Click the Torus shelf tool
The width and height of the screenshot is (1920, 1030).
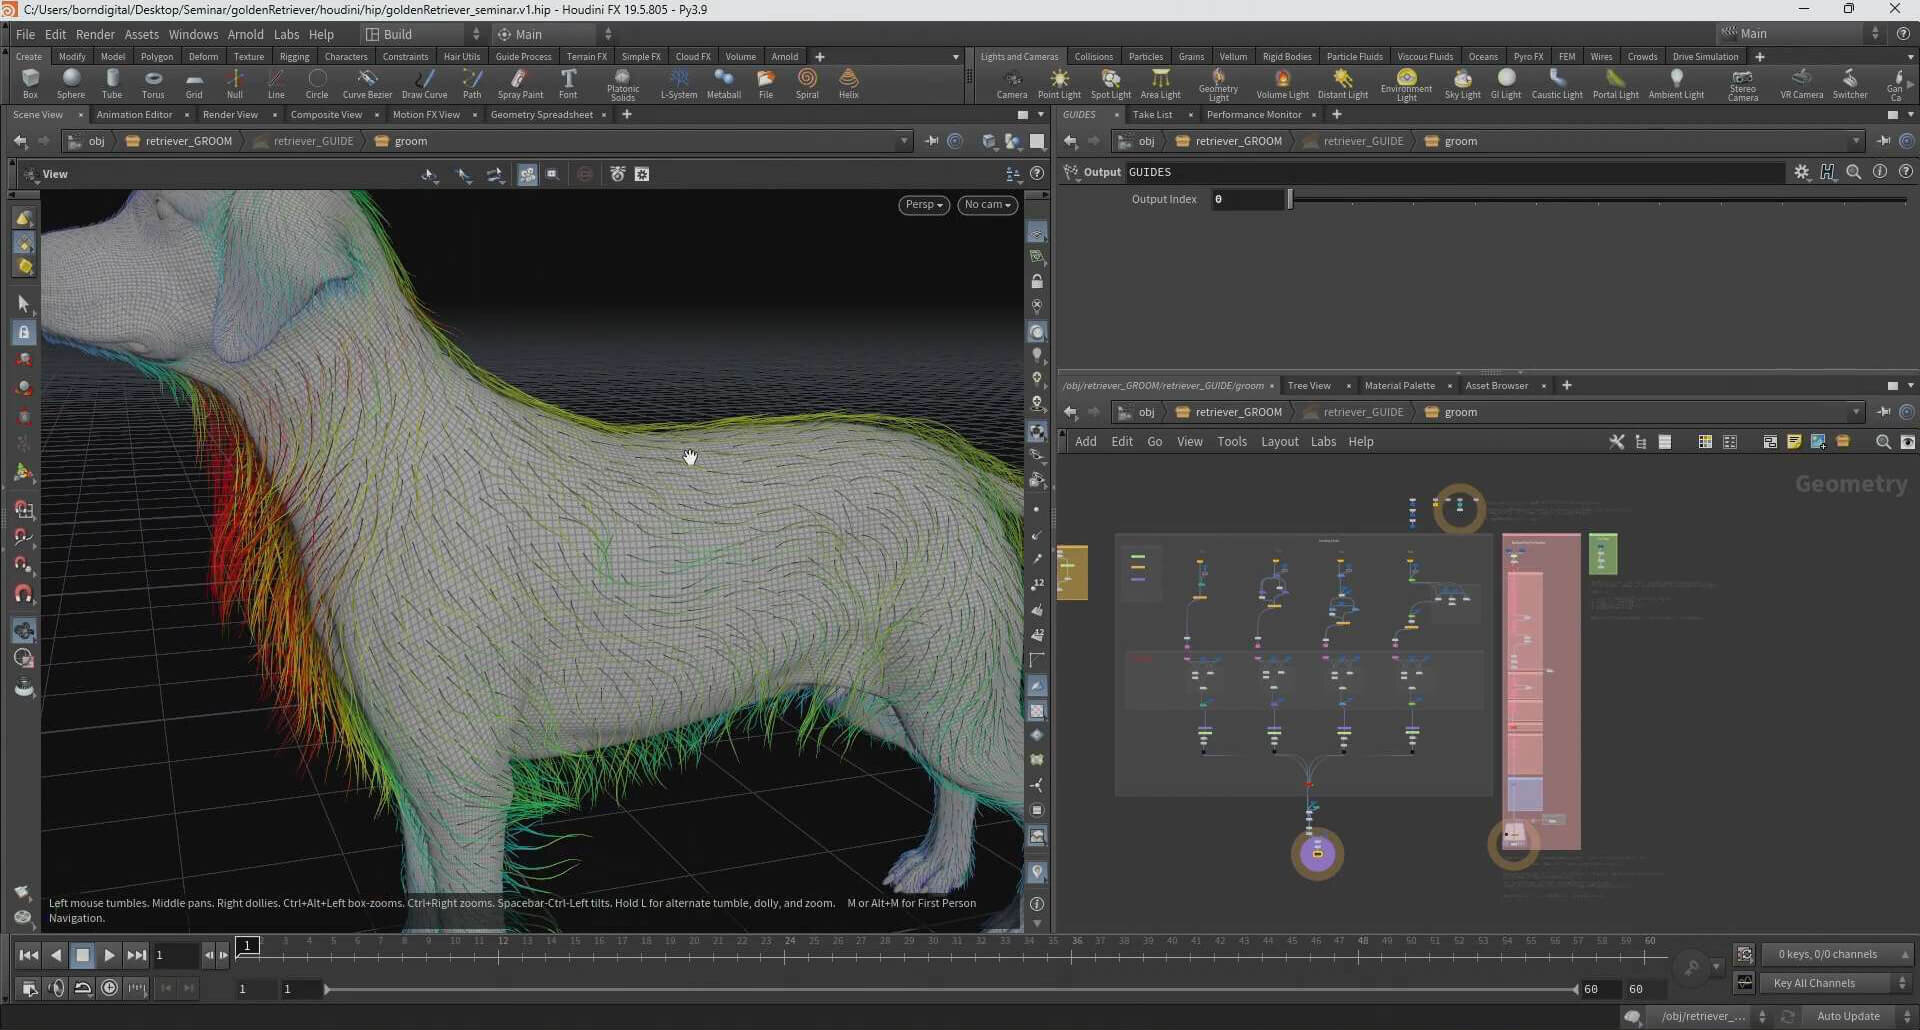(153, 83)
